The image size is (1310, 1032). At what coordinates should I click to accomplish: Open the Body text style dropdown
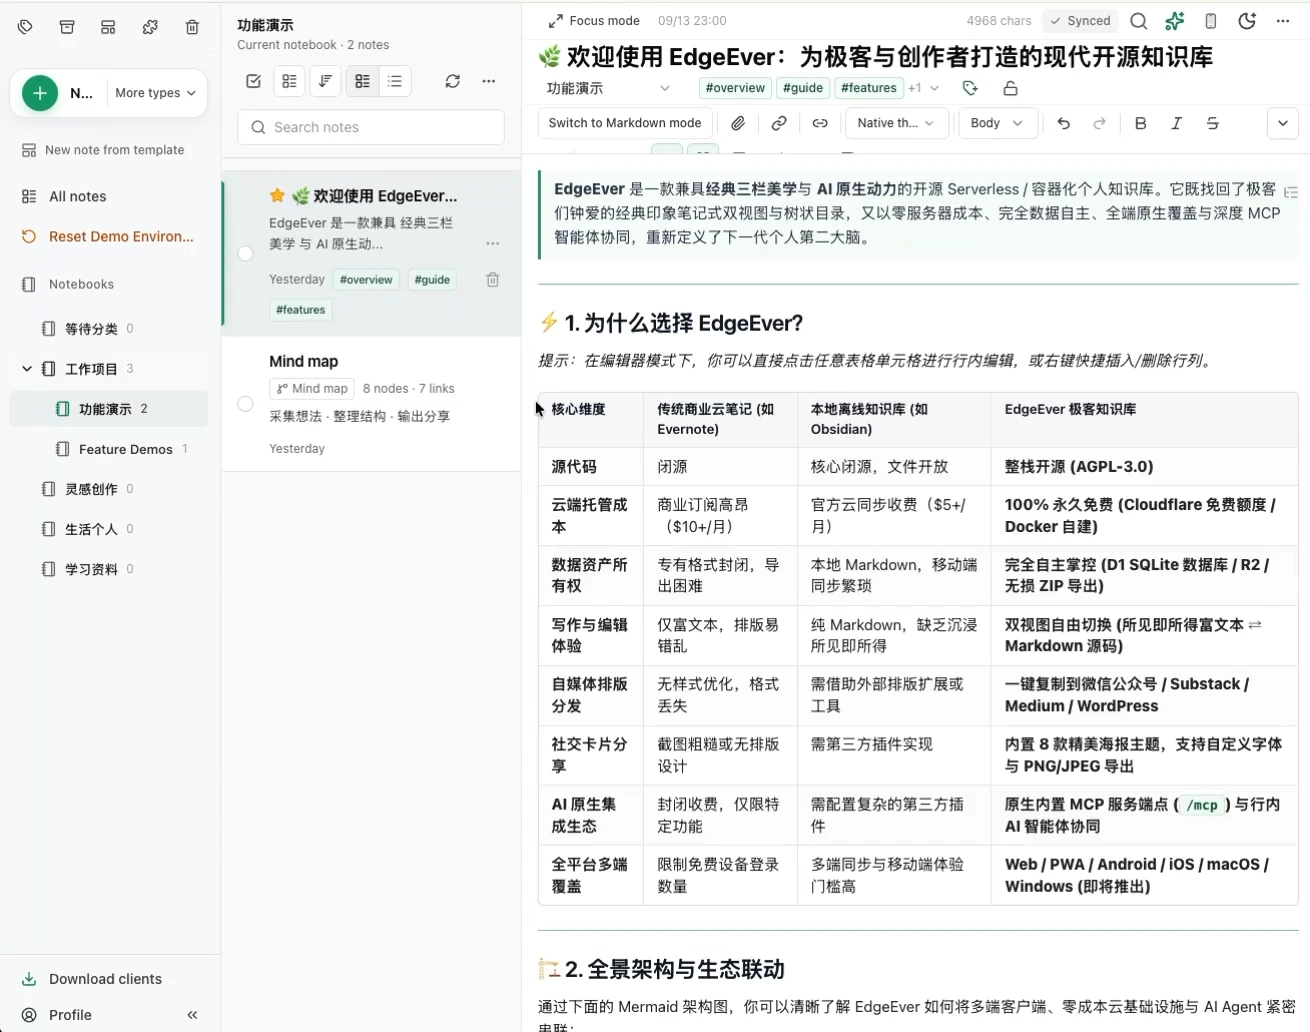997,123
